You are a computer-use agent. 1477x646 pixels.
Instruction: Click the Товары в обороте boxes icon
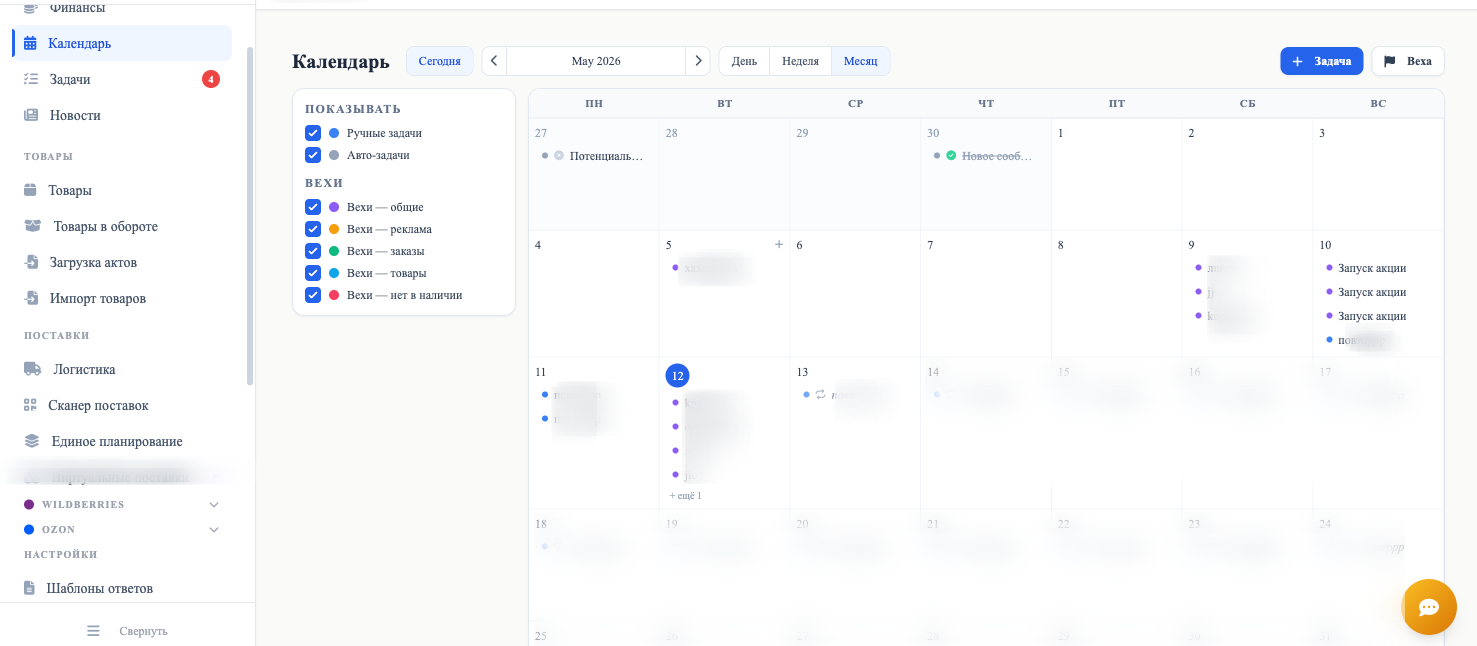[33, 226]
